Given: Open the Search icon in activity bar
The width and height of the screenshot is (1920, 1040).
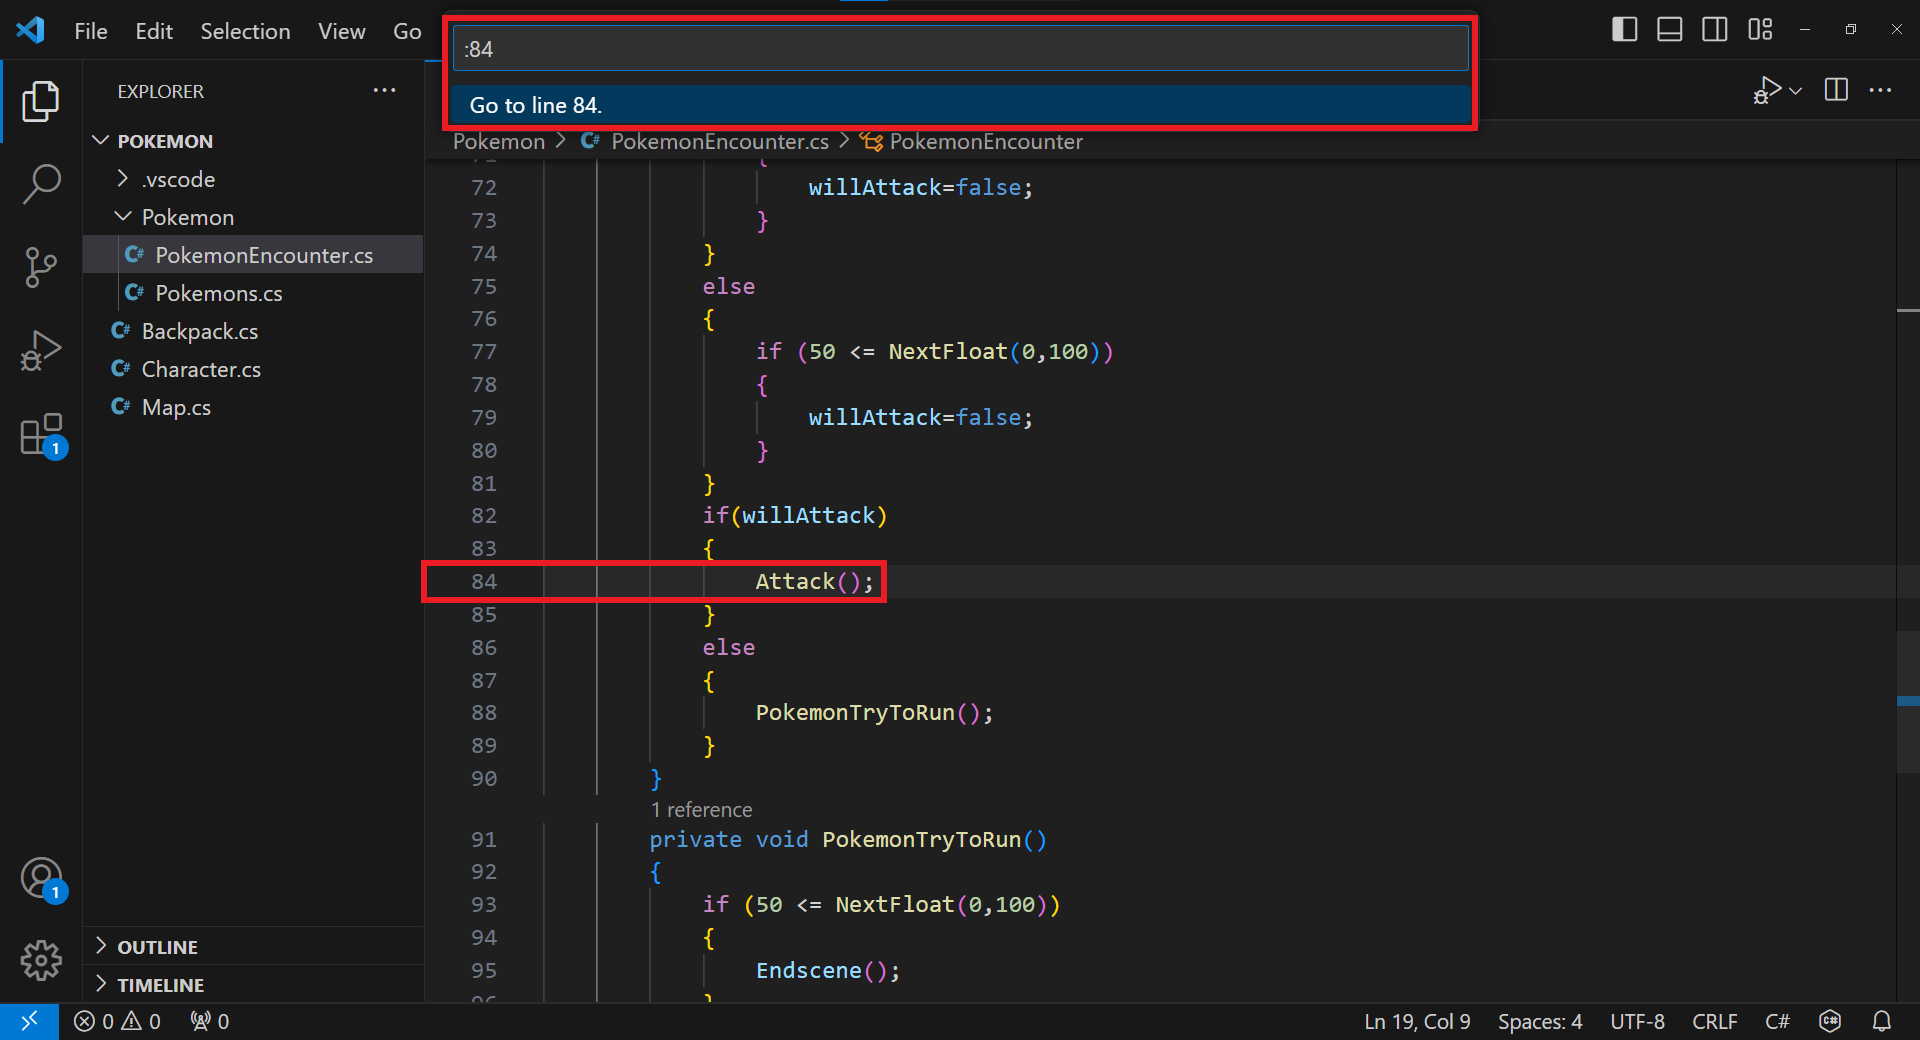Looking at the screenshot, I should 41,184.
